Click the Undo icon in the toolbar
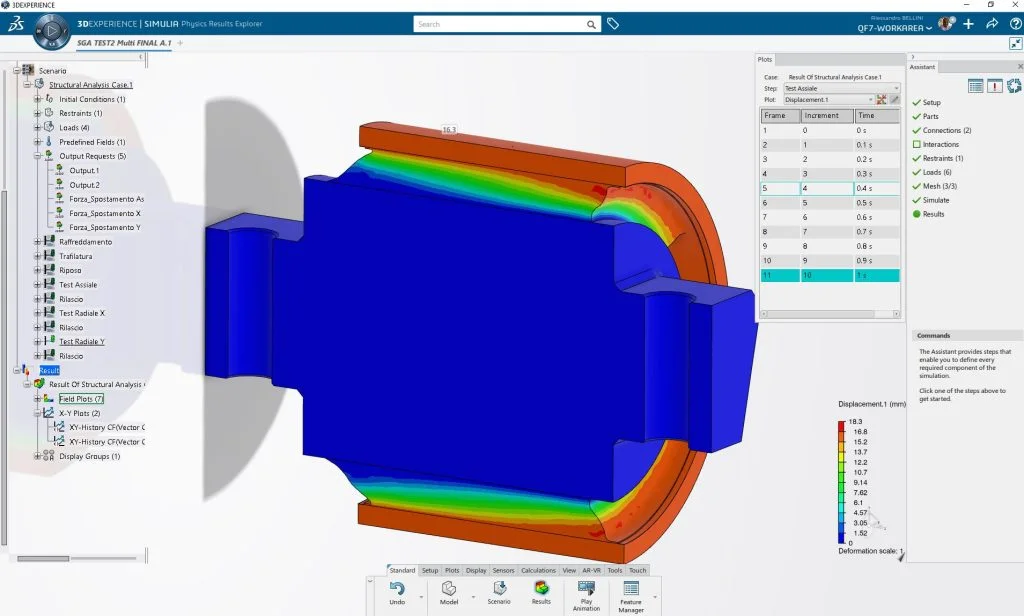 click(397, 589)
